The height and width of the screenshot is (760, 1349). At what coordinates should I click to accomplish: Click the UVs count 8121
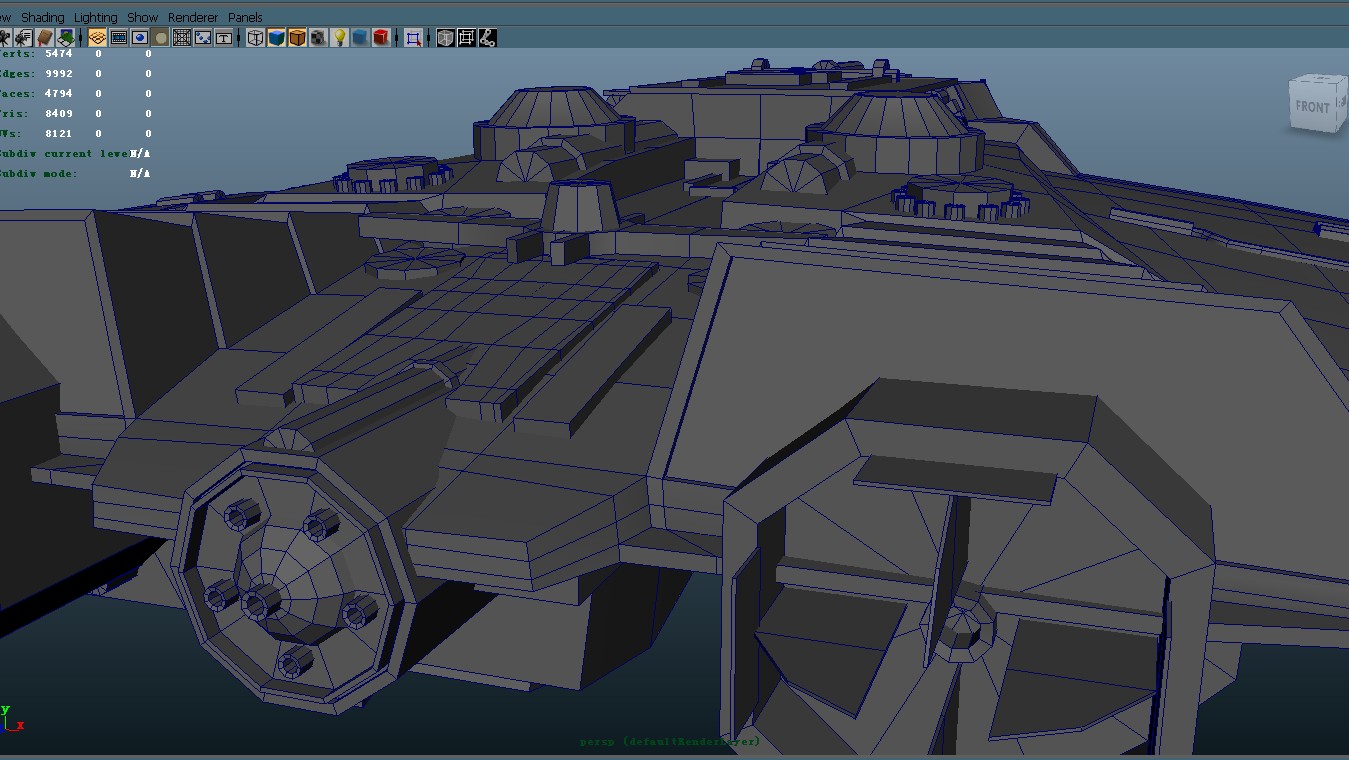[x=59, y=134]
